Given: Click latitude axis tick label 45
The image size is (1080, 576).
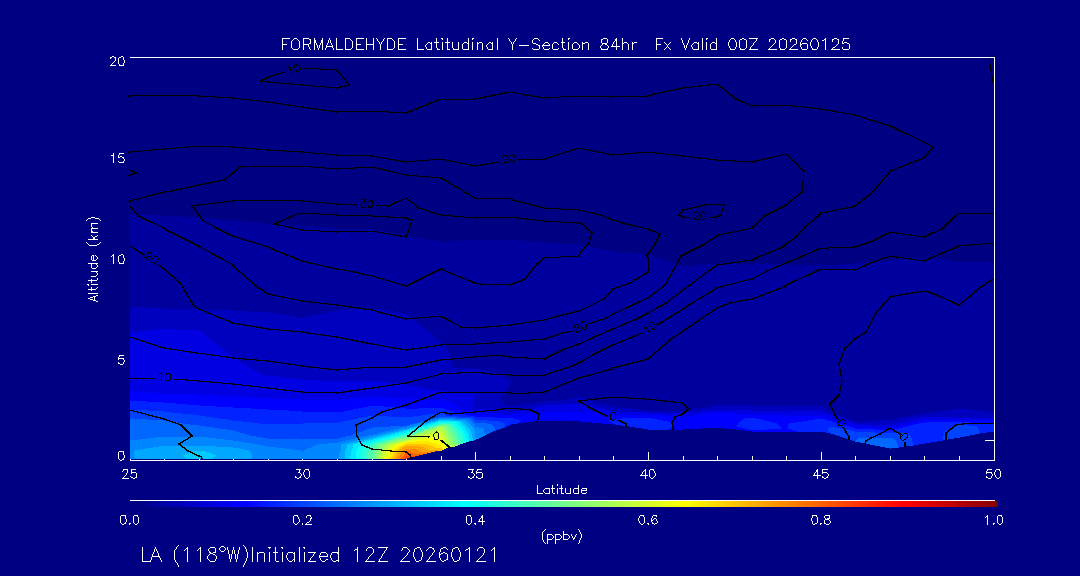Looking at the screenshot, I should pos(821,474).
